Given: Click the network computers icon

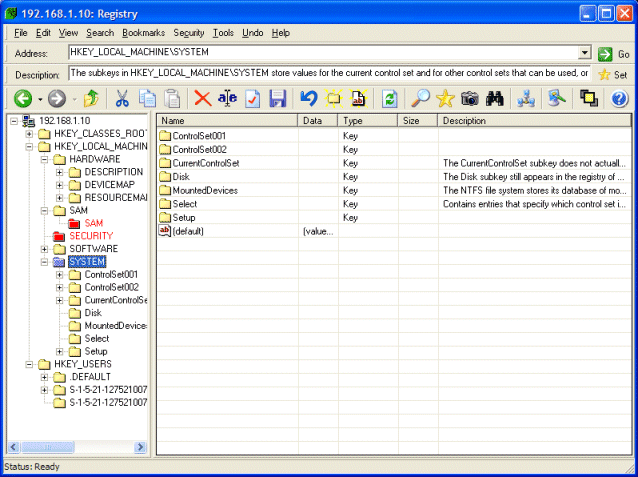Looking at the screenshot, I should pyautogui.click(x=526, y=98).
